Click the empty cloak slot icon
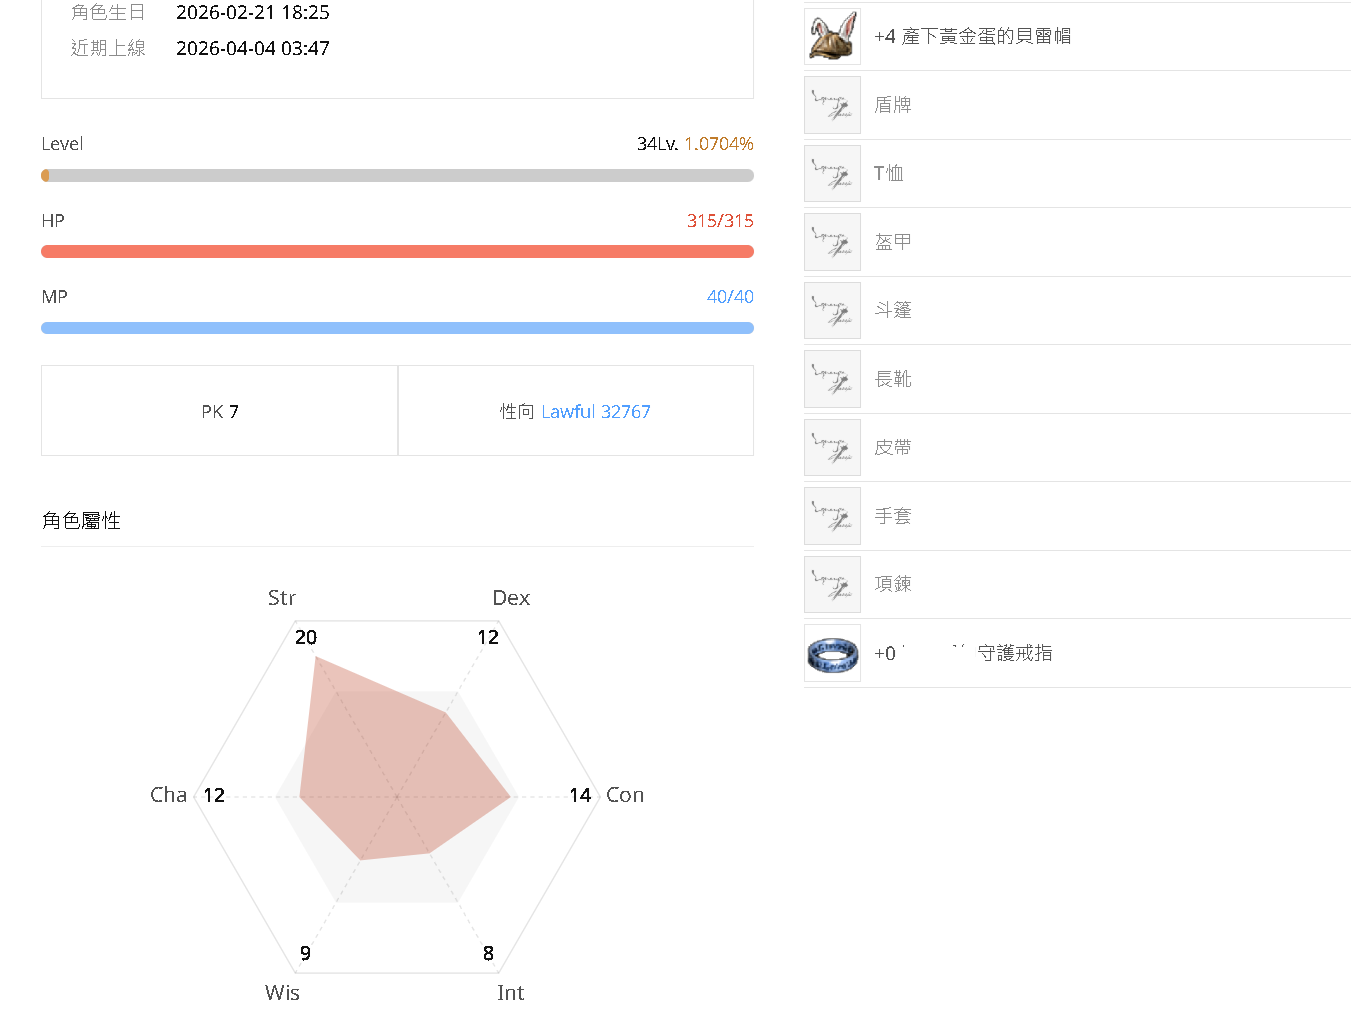Viewport: 1351px width, 1023px height. tap(832, 311)
